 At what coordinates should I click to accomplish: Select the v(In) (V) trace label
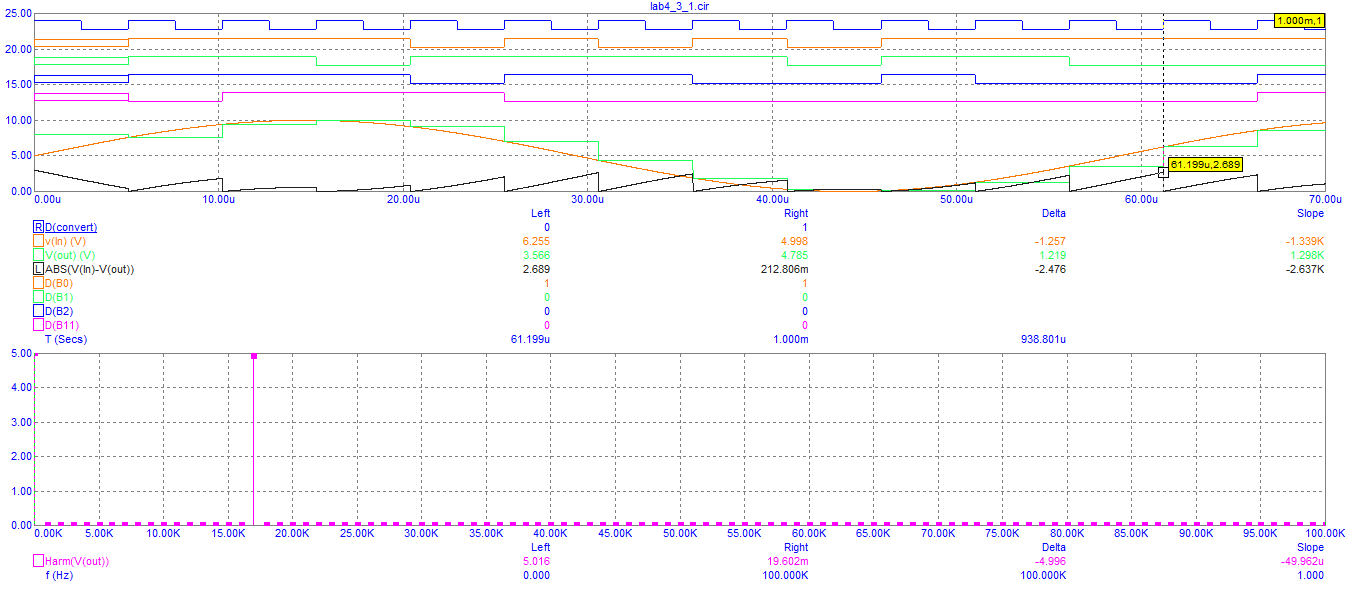pos(66,241)
